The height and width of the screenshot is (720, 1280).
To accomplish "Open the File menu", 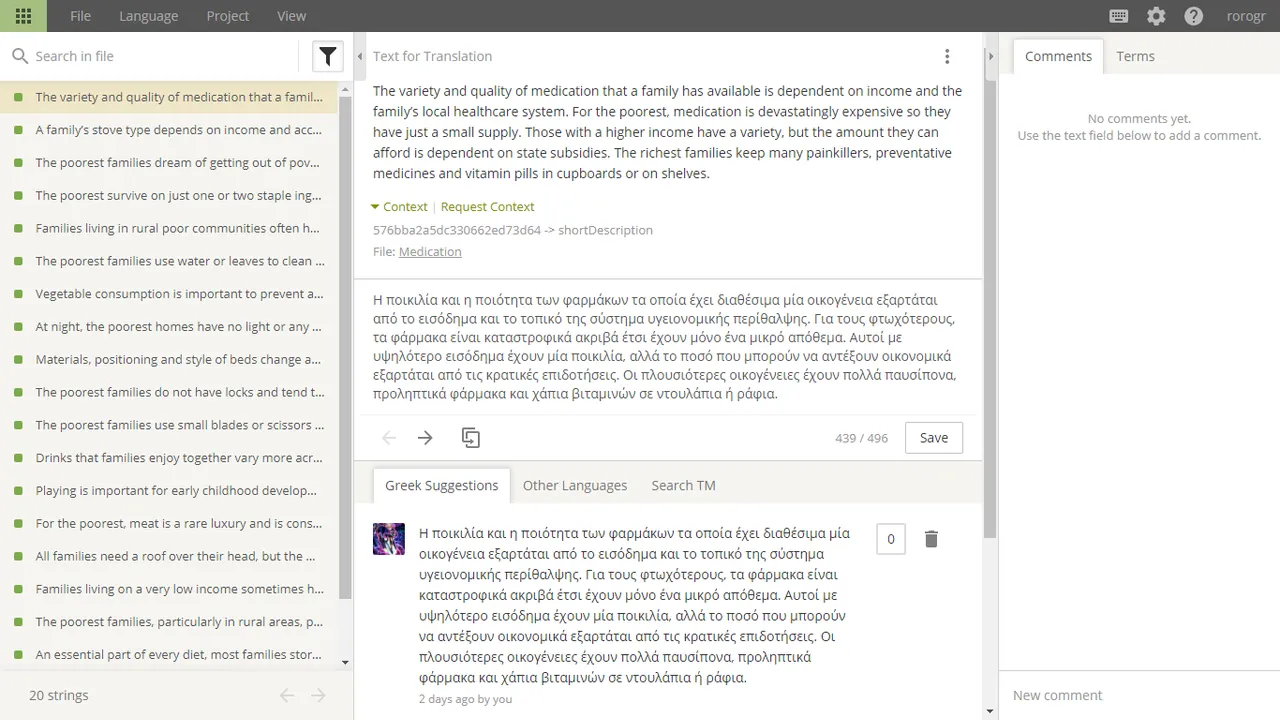I will (x=80, y=16).
